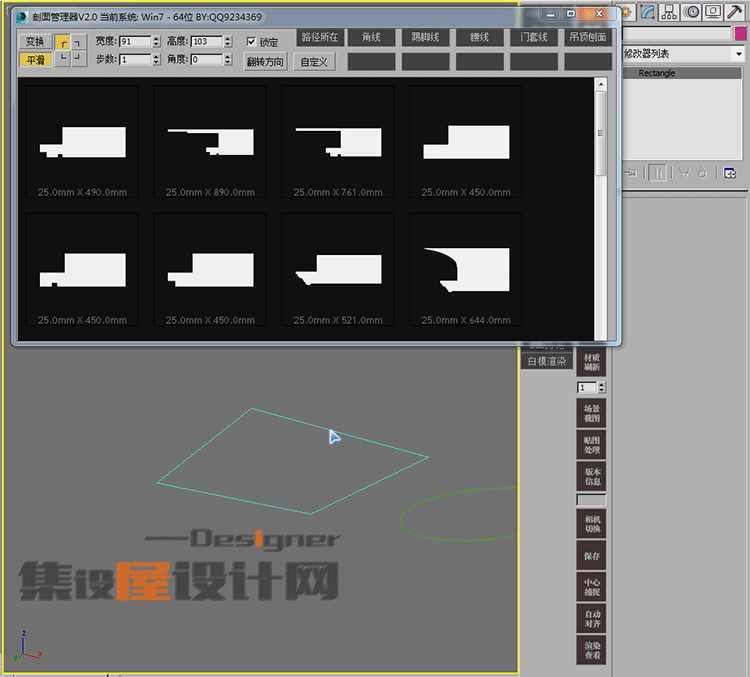The width and height of the screenshot is (750, 677).
Task: Click the 角度 angle spinner arrows
Action: pyautogui.click(x=228, y=59)
